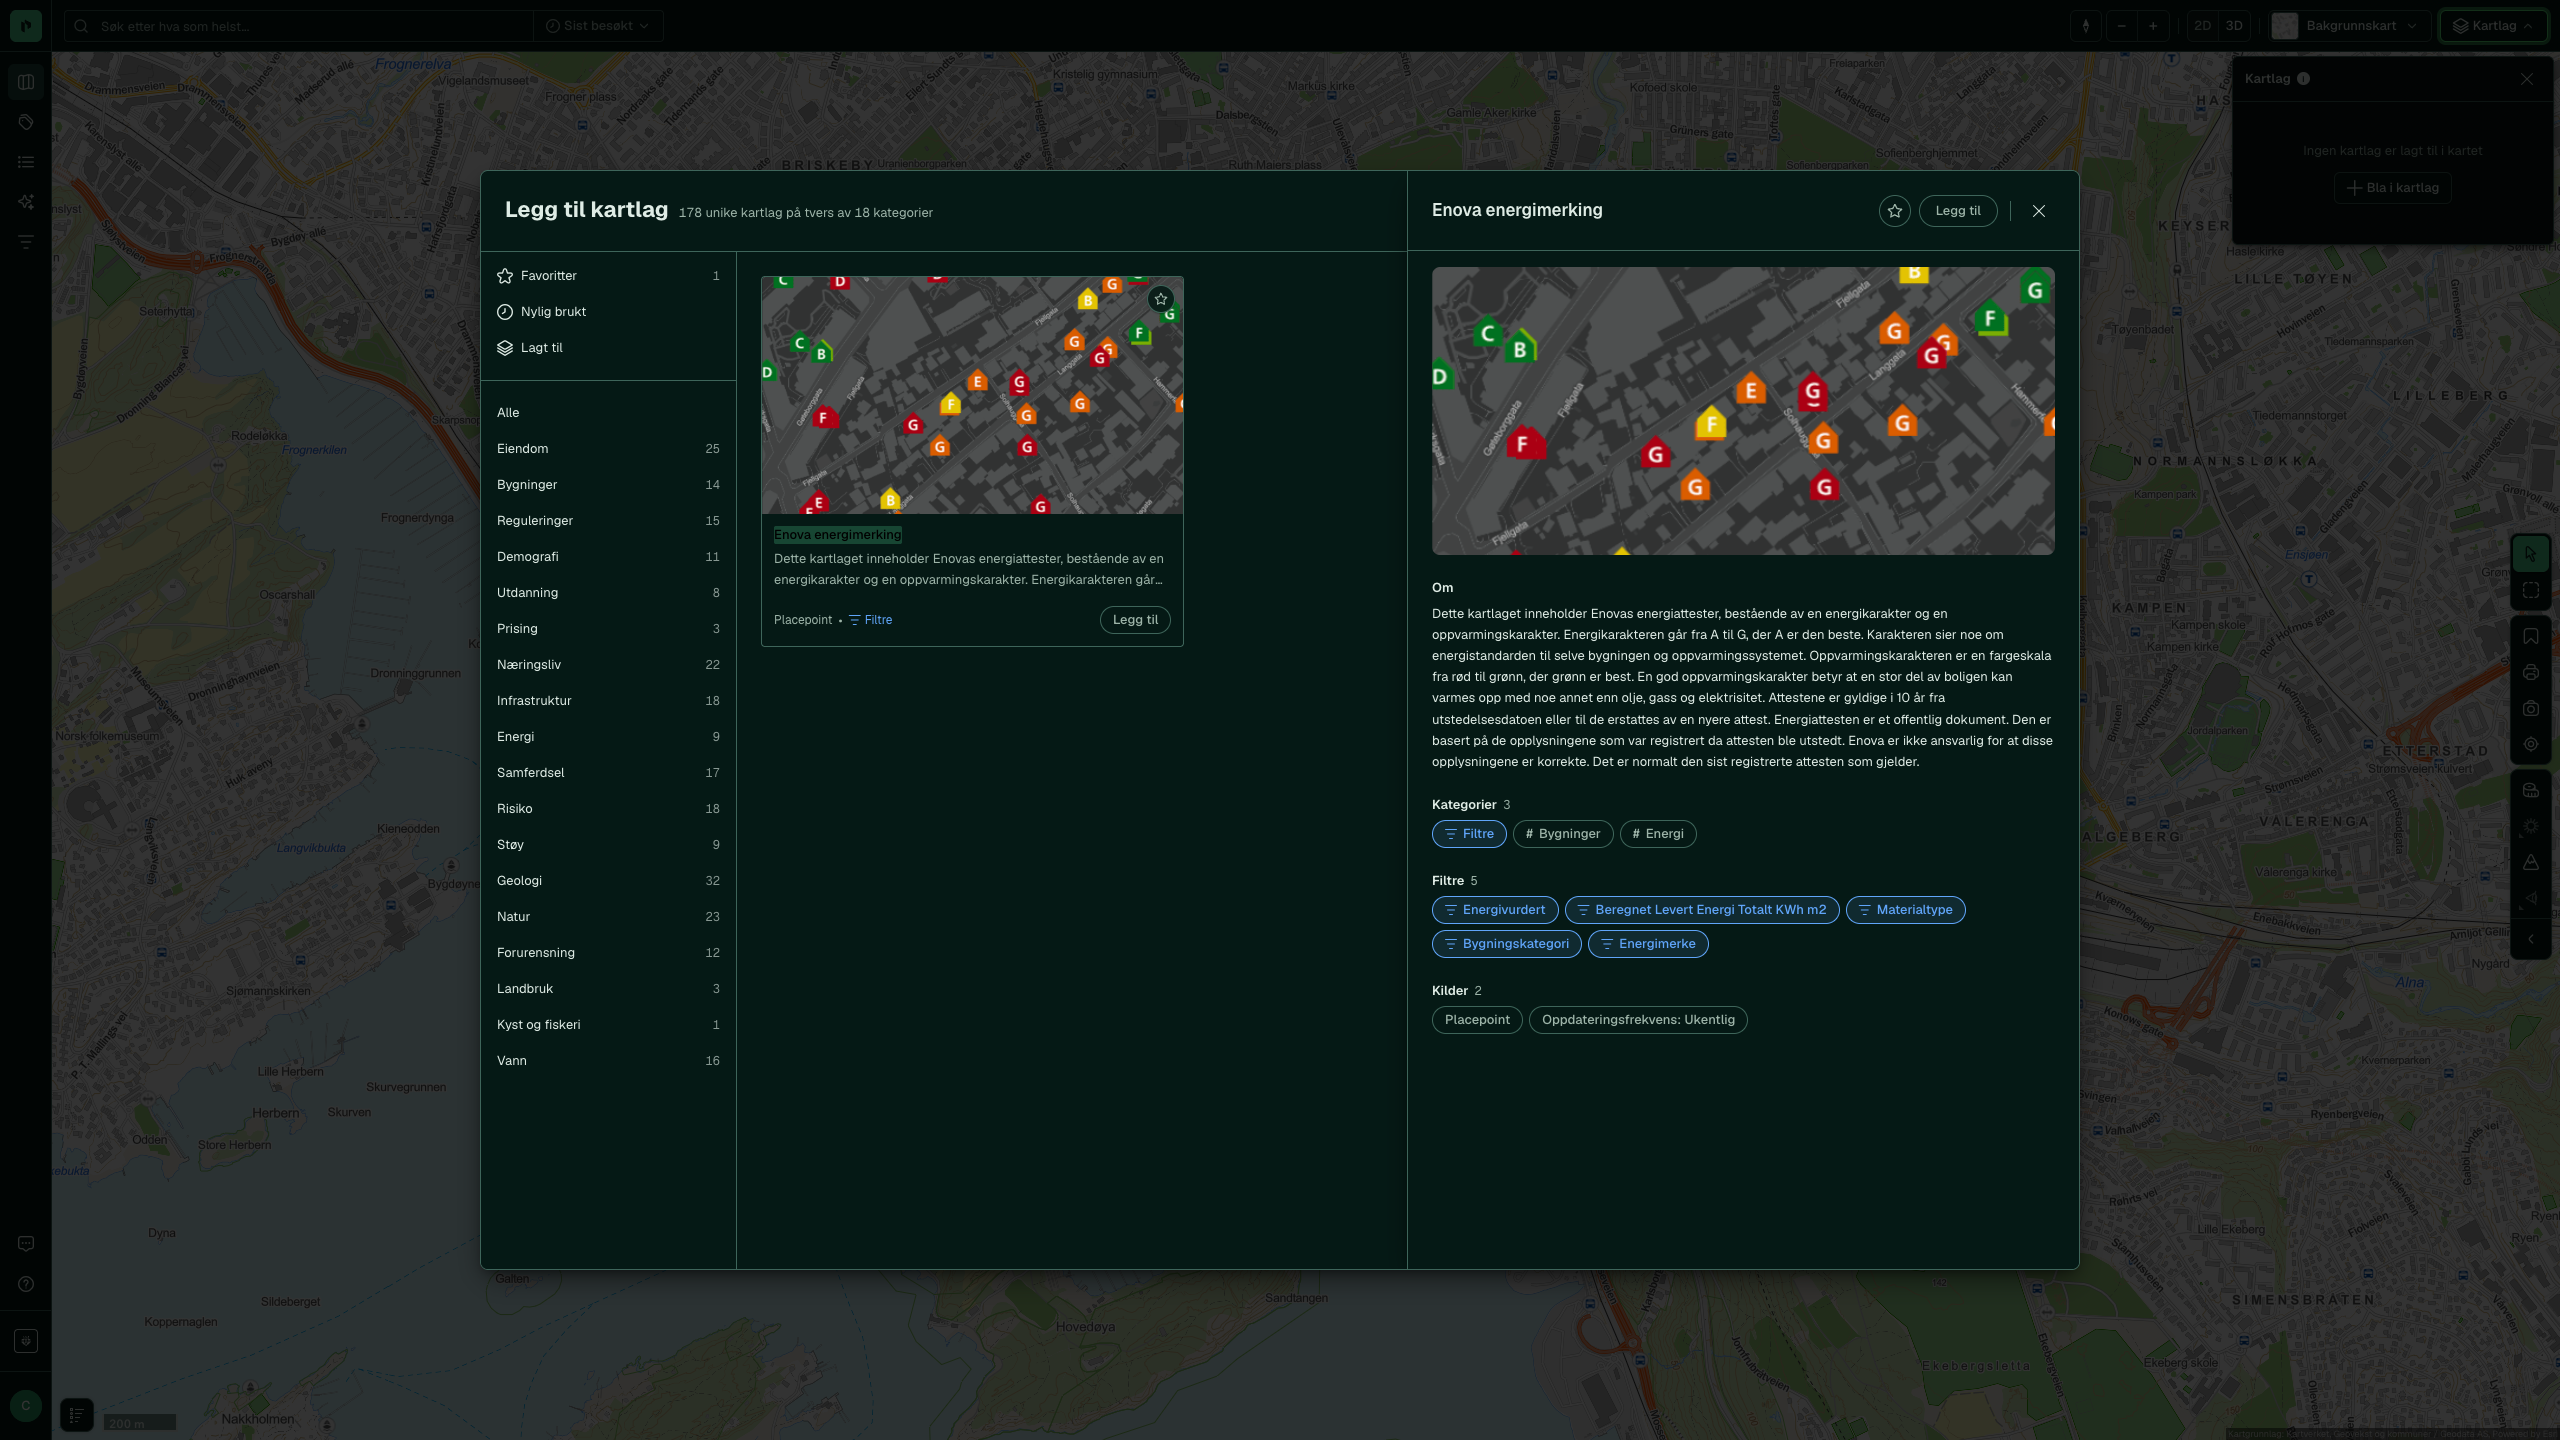Click the Kartlag info icon
The width and height of the screenshot is (2560, 1440).
pos(2304,79)
